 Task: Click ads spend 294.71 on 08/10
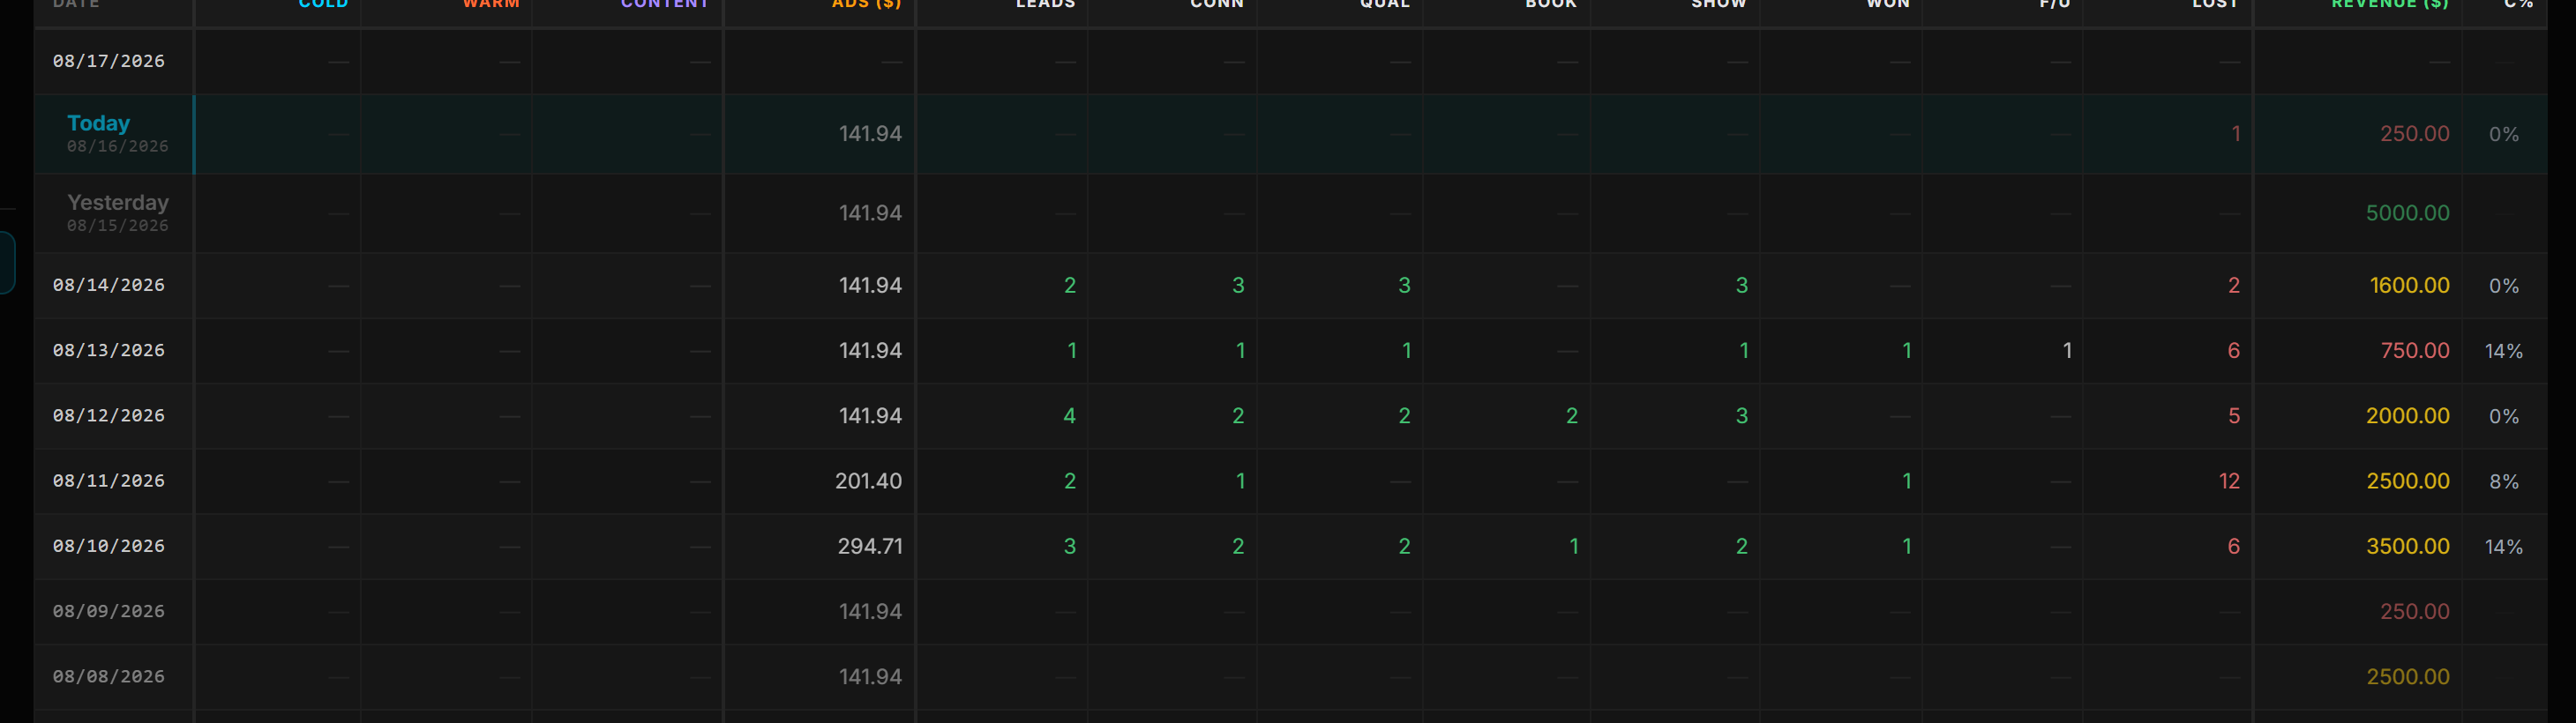870,546
